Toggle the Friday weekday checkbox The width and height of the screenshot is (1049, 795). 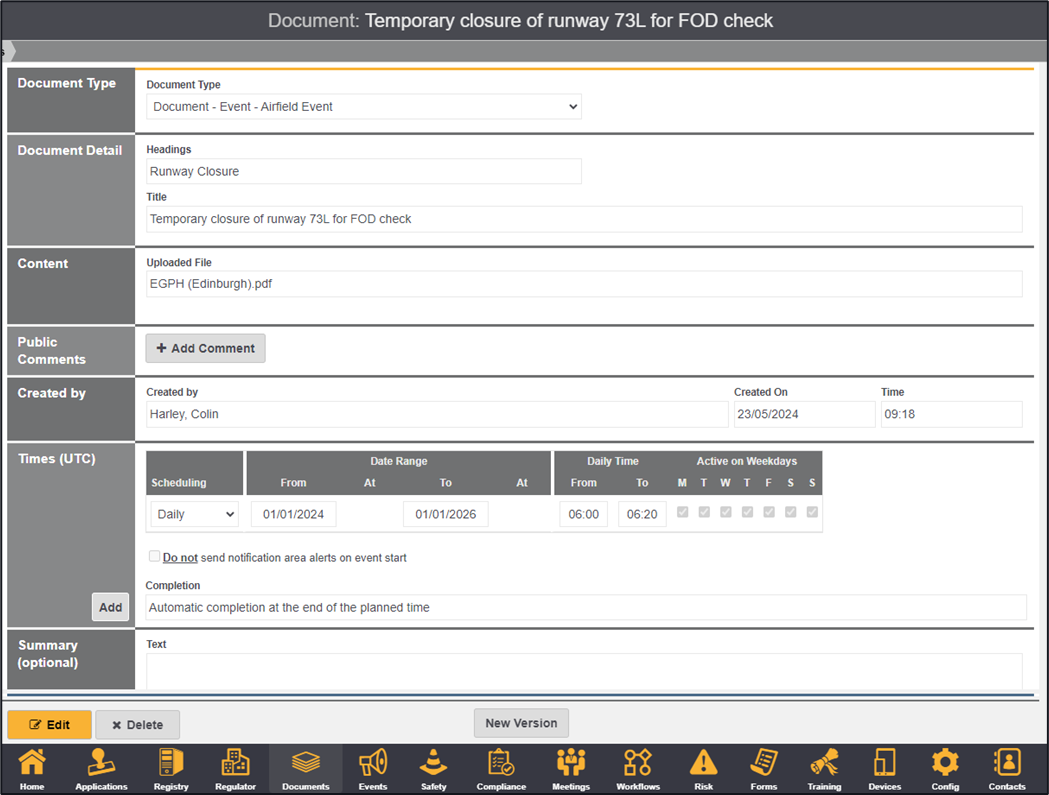769,512
